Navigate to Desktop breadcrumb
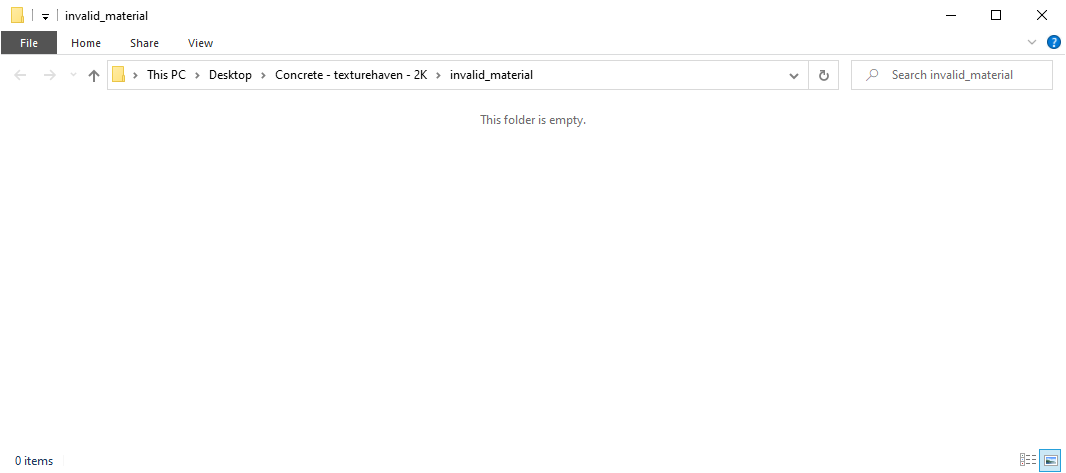The image size is (1066, 473). (x=230, y=75)
